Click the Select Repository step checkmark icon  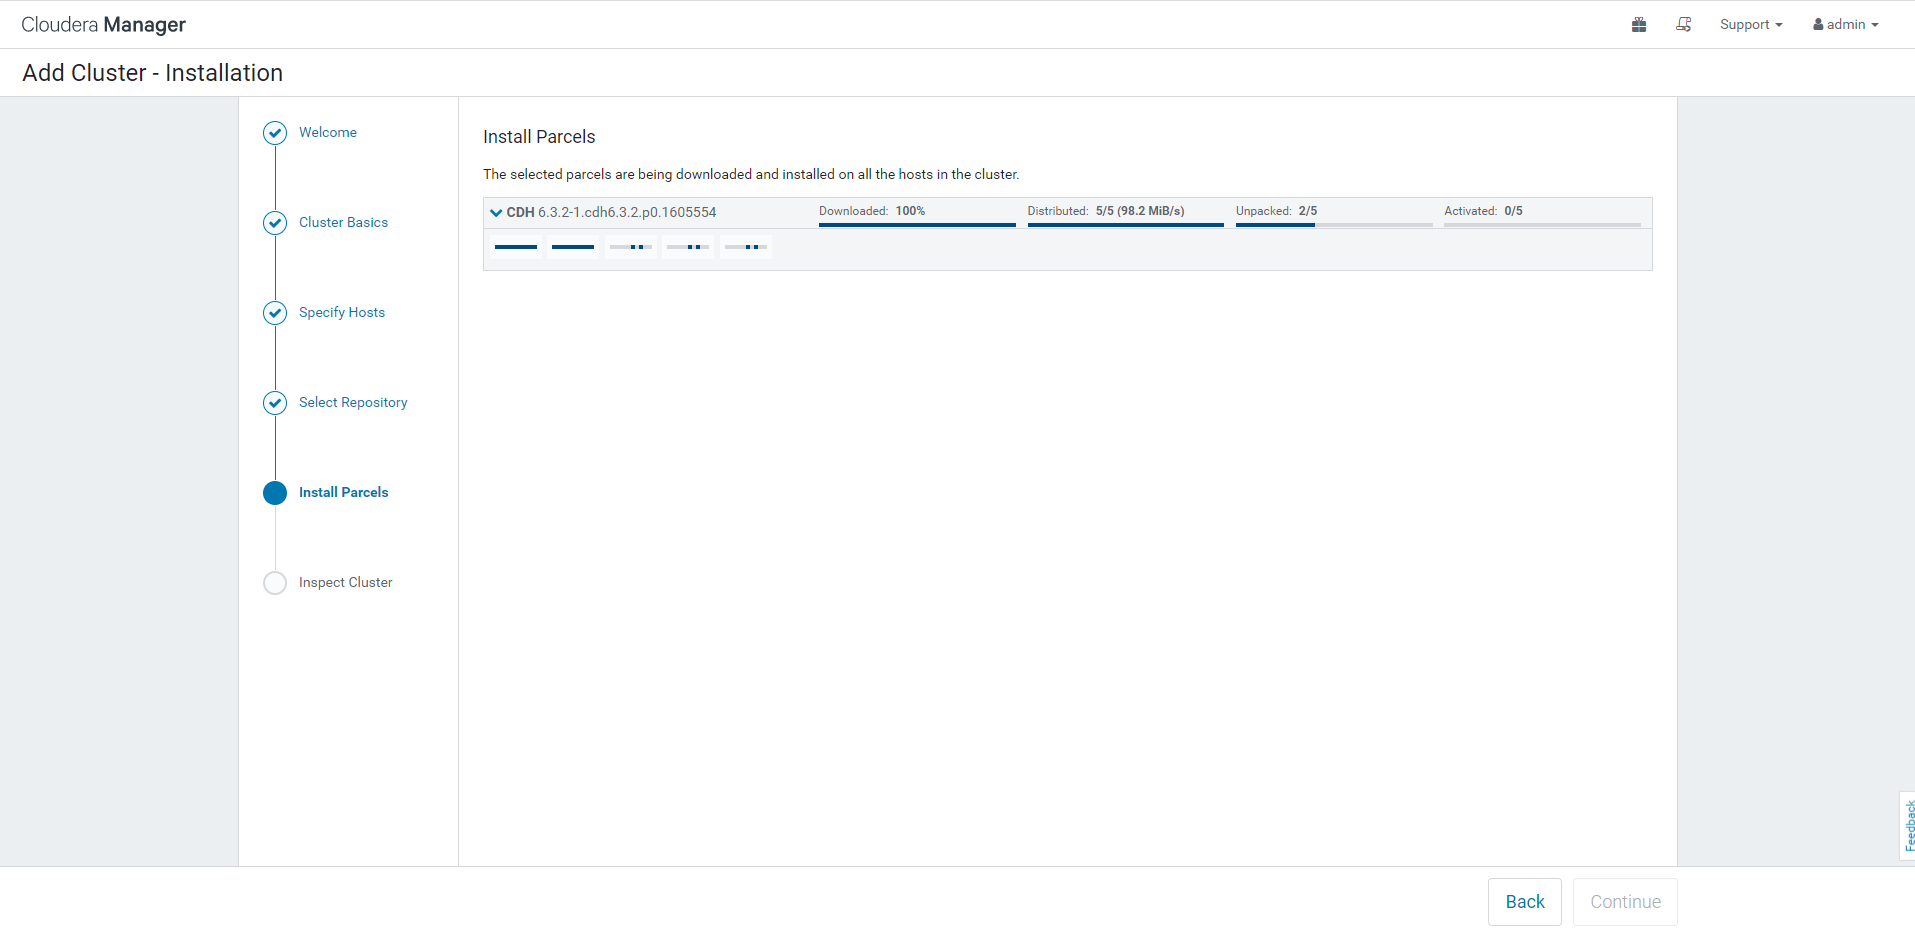[x=275, y=403]
